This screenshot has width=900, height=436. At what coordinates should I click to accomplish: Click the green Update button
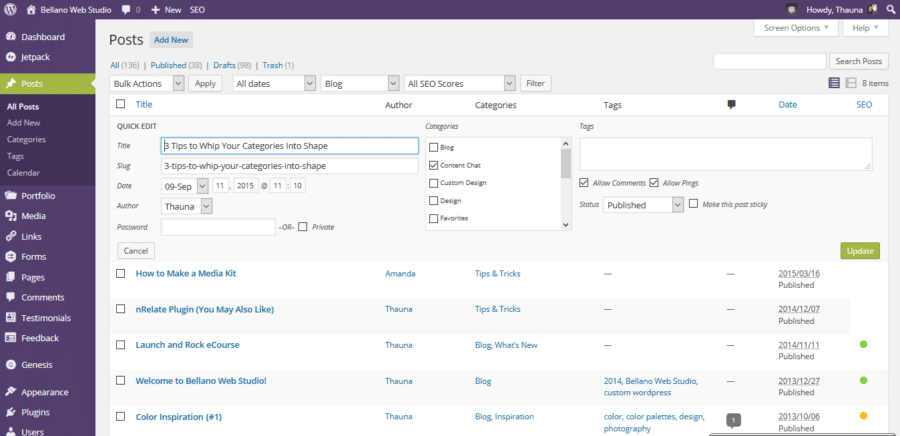coord(860,251)
